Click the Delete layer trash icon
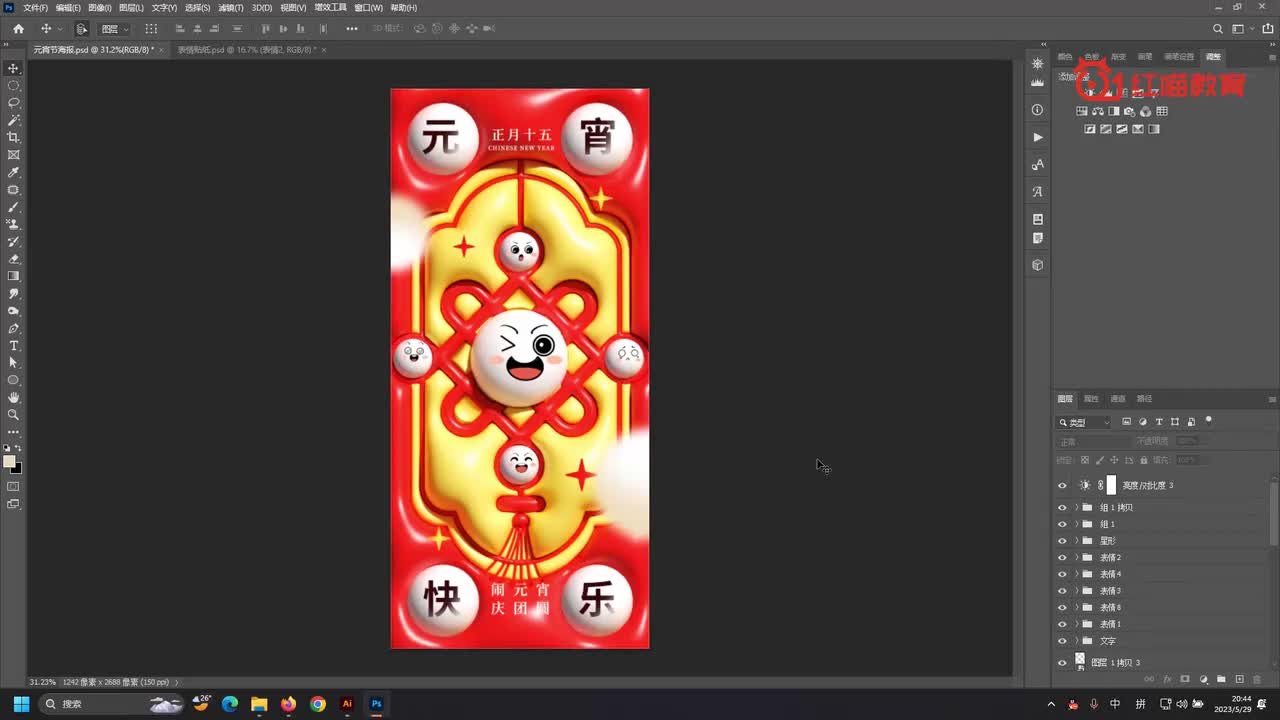 coord(1257,679)
